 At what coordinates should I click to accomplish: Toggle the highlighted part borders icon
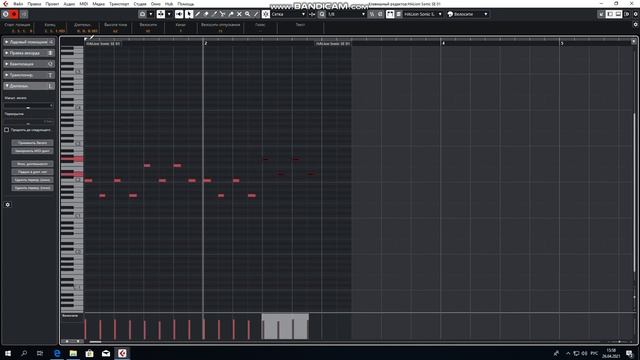[x=390, y=14]
